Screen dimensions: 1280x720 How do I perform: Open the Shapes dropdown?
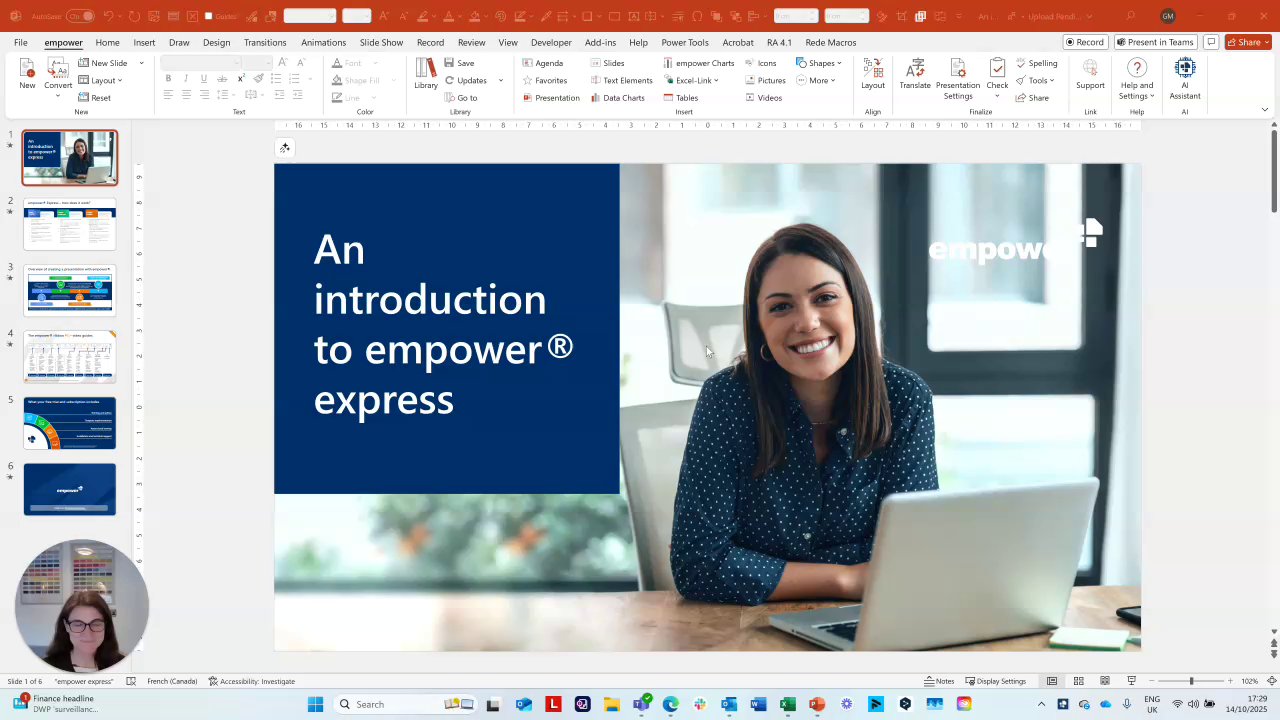click(819, 63)
